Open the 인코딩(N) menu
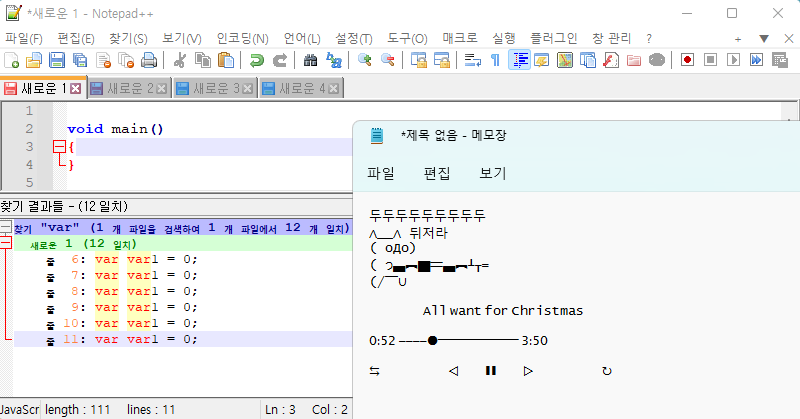Screen dimensions: 800x419 [242, 38]
